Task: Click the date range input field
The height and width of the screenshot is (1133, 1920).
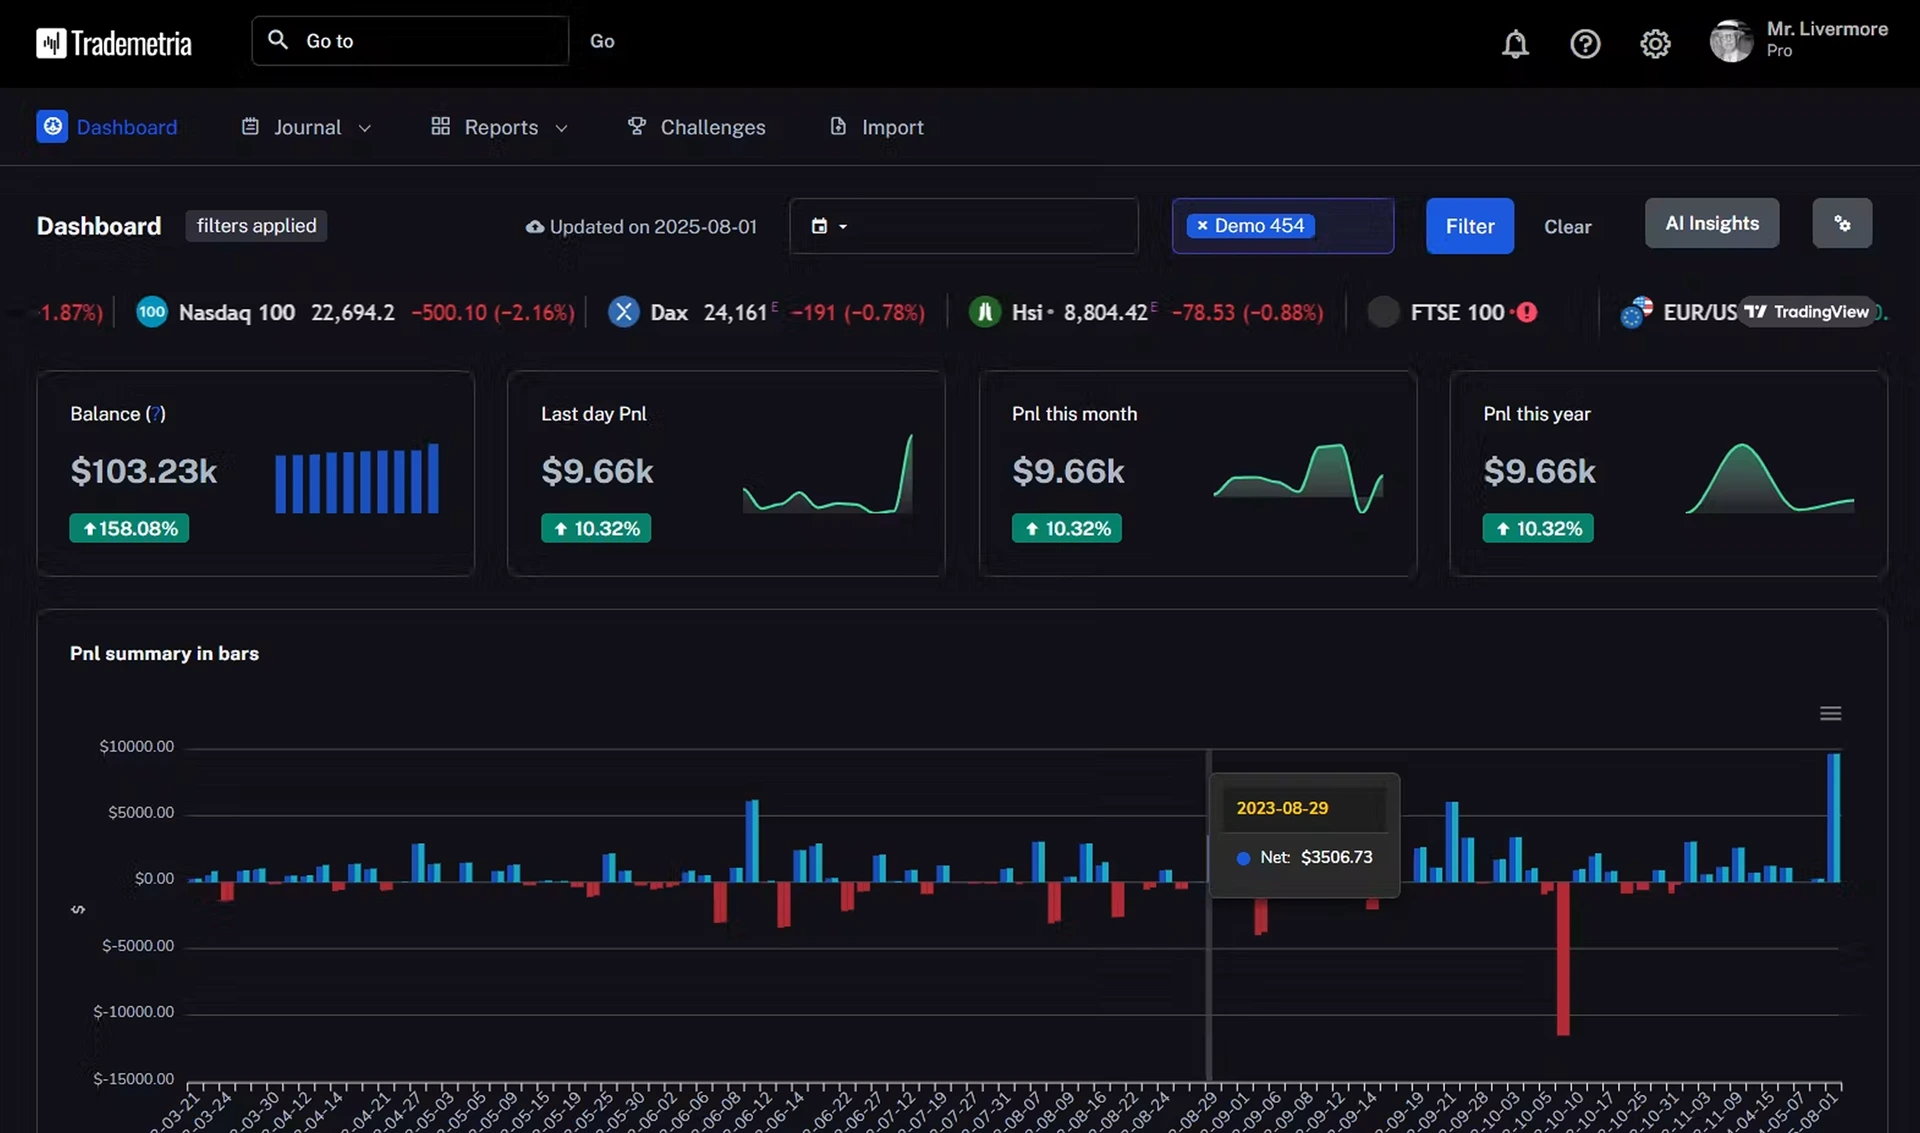Action: coord(963,226)
